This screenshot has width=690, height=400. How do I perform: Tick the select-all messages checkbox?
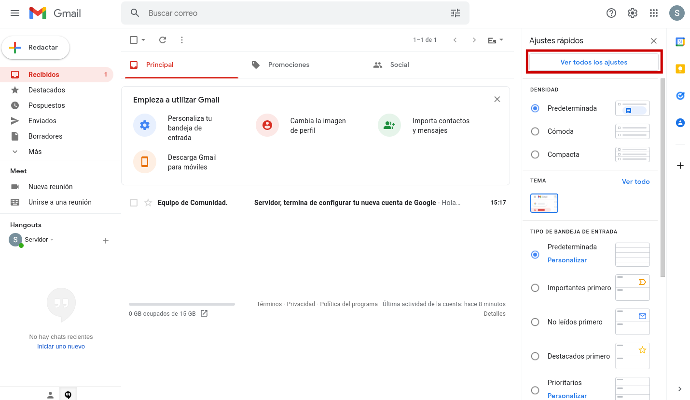click(x=134, y=40)
